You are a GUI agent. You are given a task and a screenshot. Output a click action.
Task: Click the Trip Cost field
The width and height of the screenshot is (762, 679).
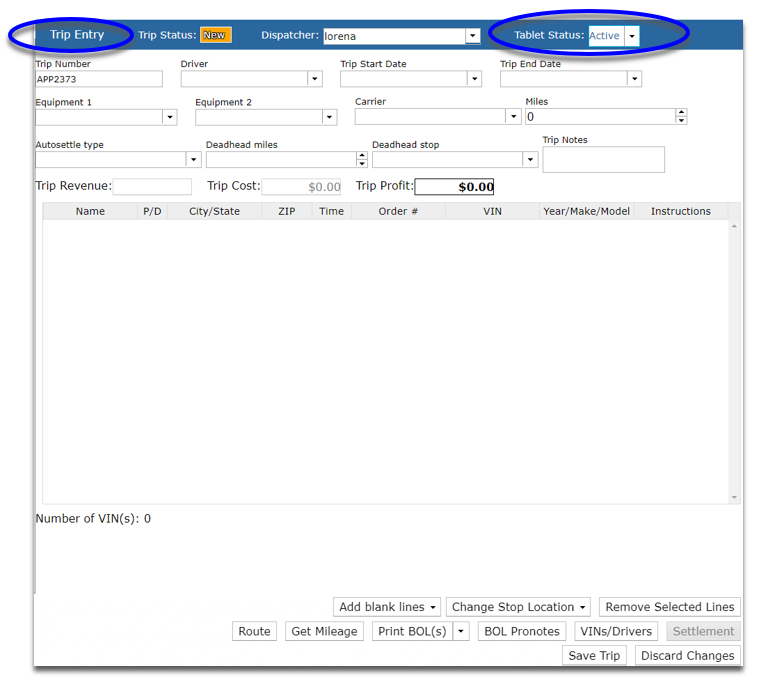pyautogui.click(x=301, y=187)
